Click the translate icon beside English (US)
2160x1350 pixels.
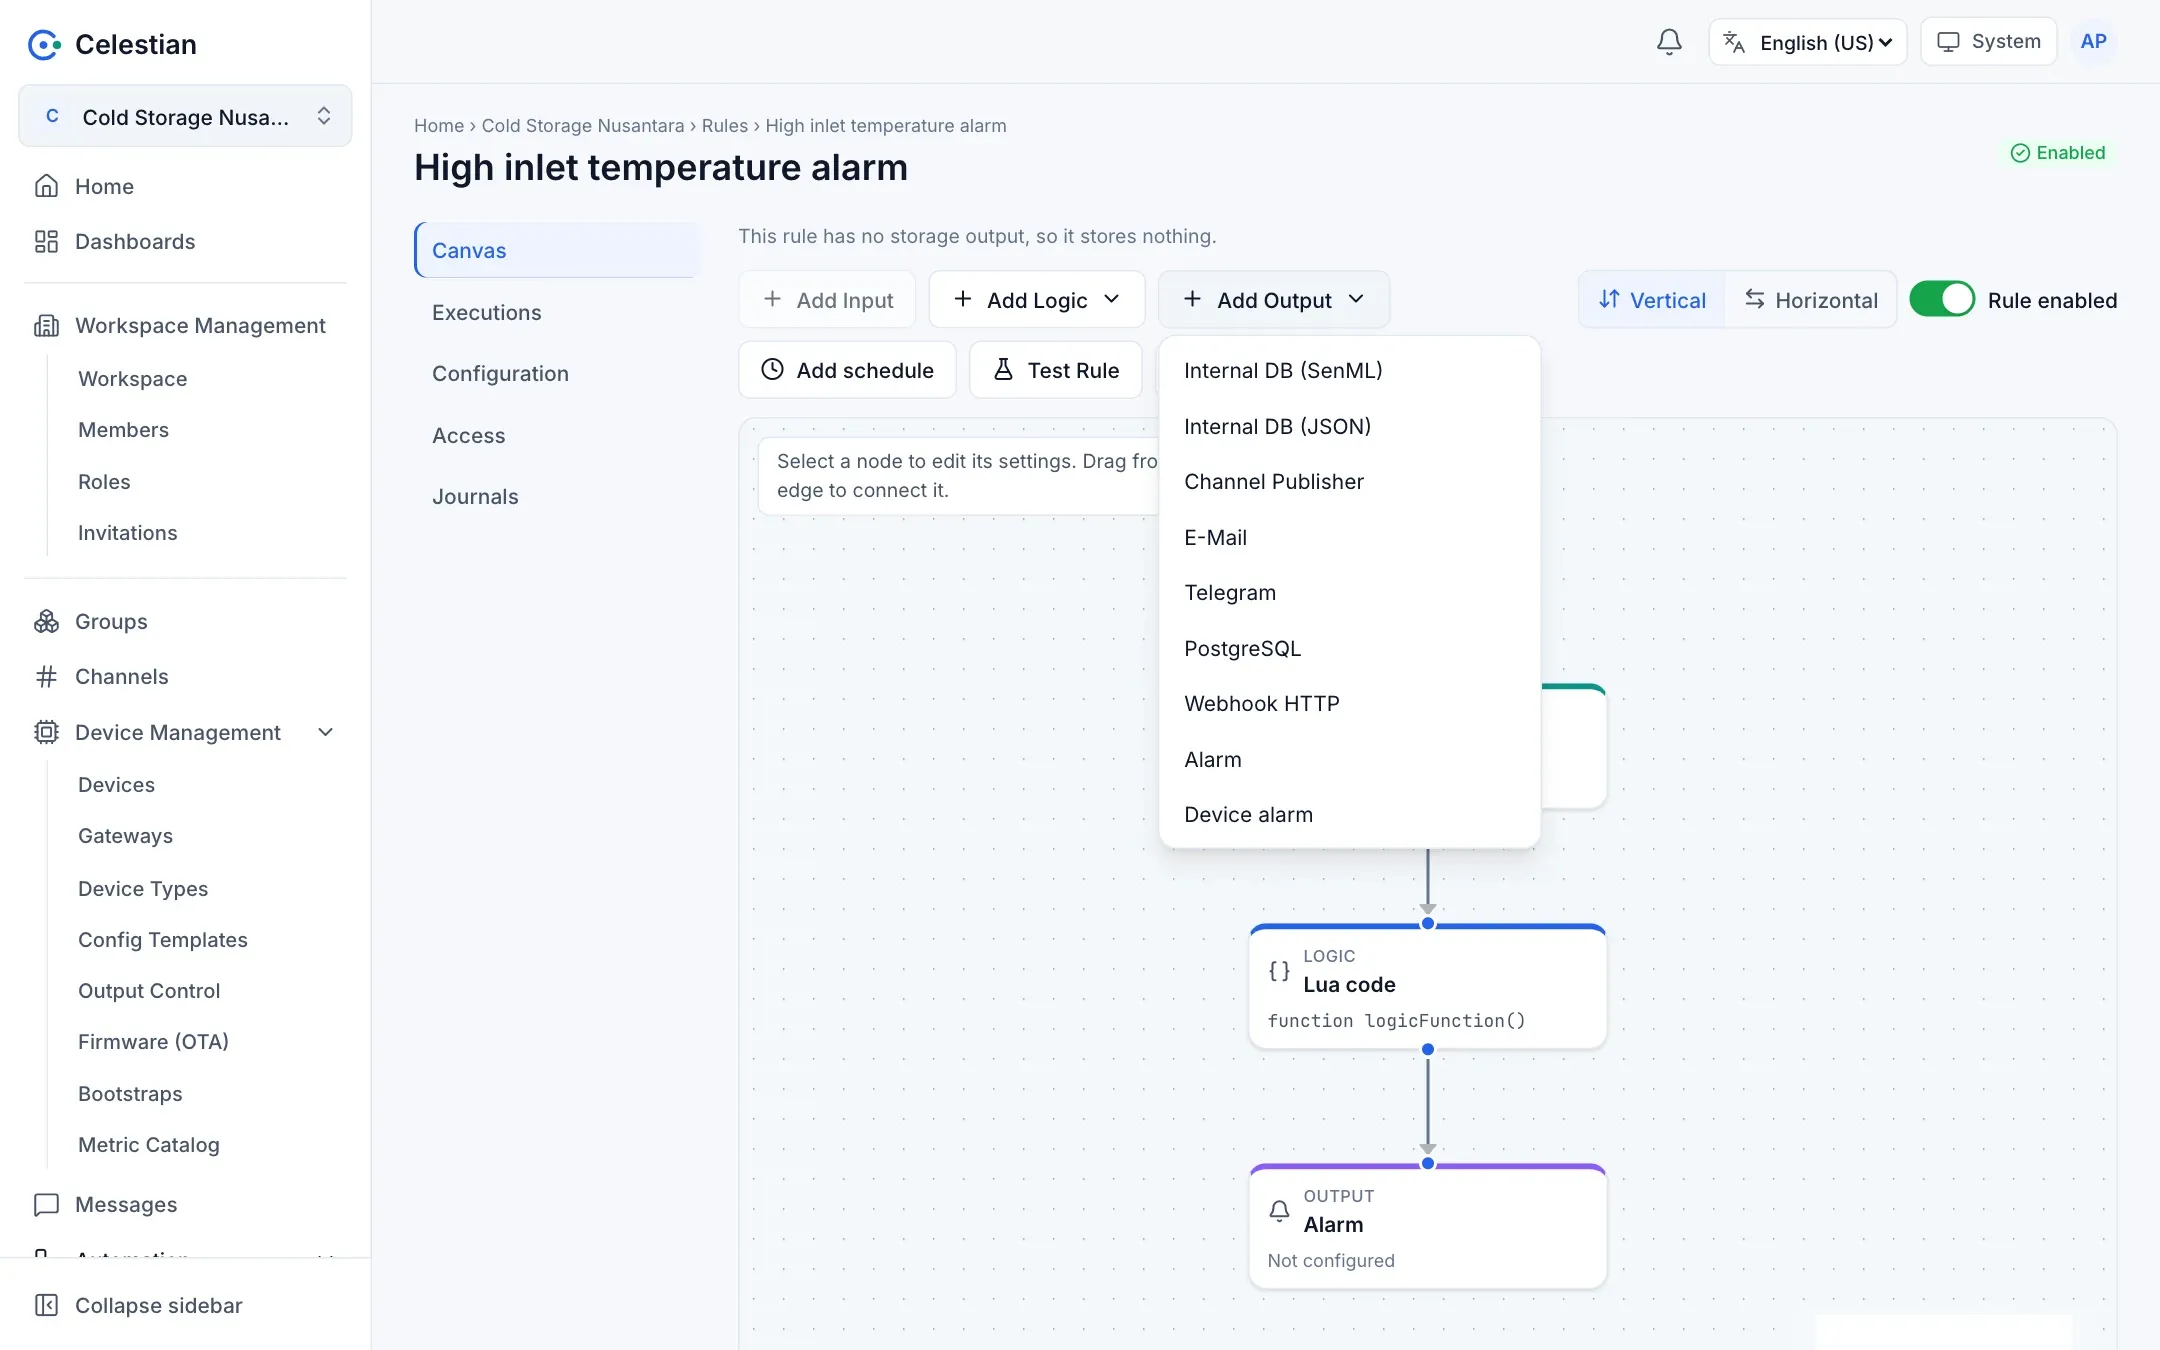pyautogui.click(x=1734, y=42)
